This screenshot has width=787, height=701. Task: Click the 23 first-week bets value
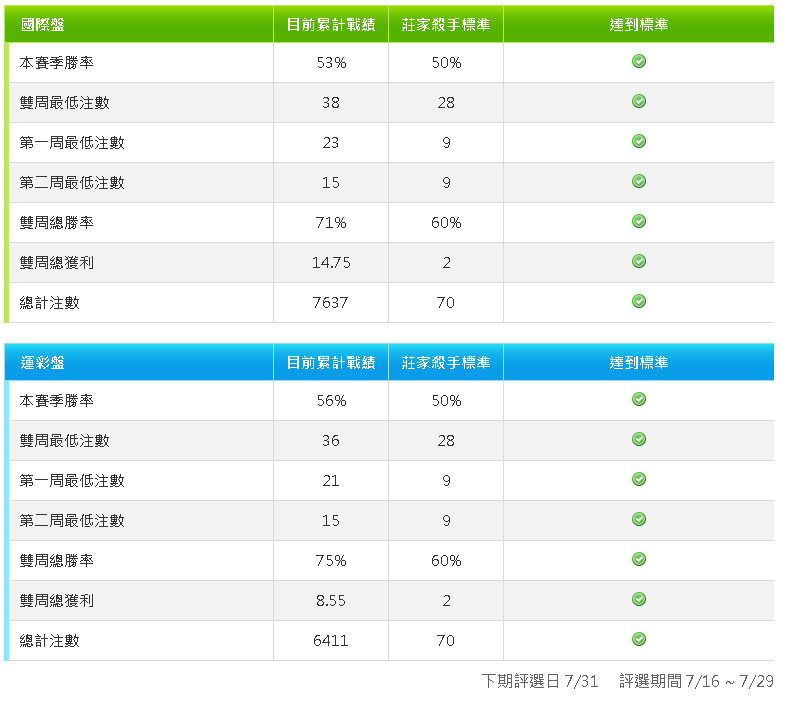pos(331,143)
